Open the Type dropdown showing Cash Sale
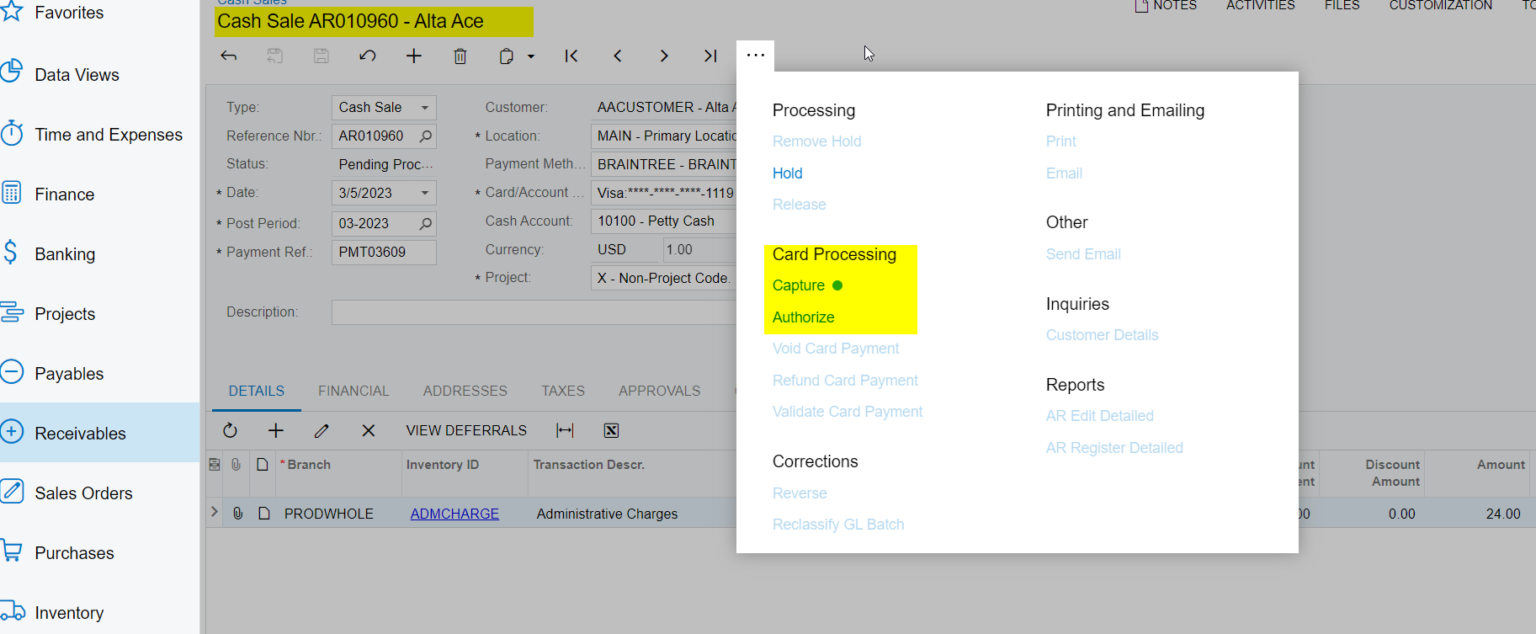The width and height of the screenshot is (1536, 634). click(424, 107)
